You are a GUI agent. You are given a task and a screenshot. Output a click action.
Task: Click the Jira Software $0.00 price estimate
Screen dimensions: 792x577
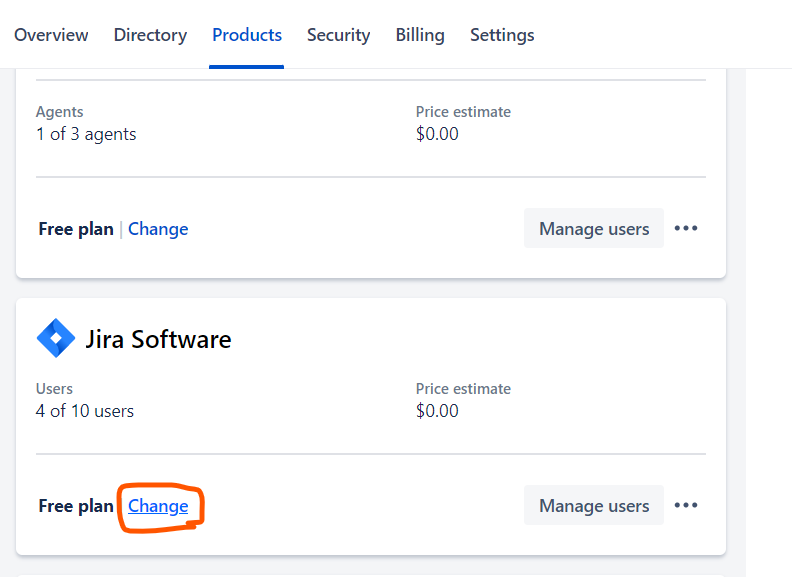[x=437, y=411]
